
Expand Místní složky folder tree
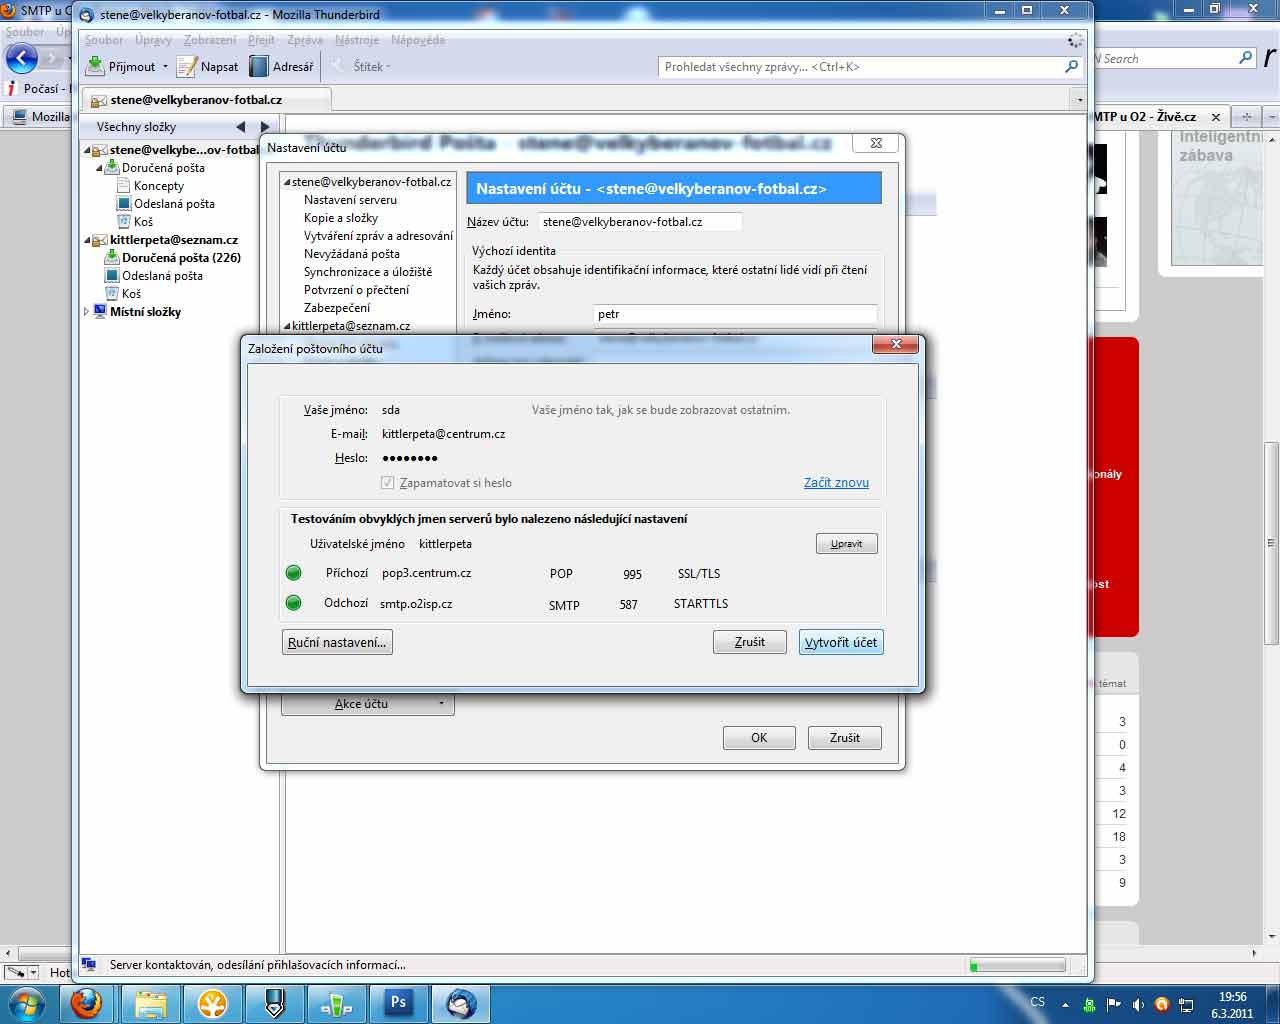click(x=86, y=312)
